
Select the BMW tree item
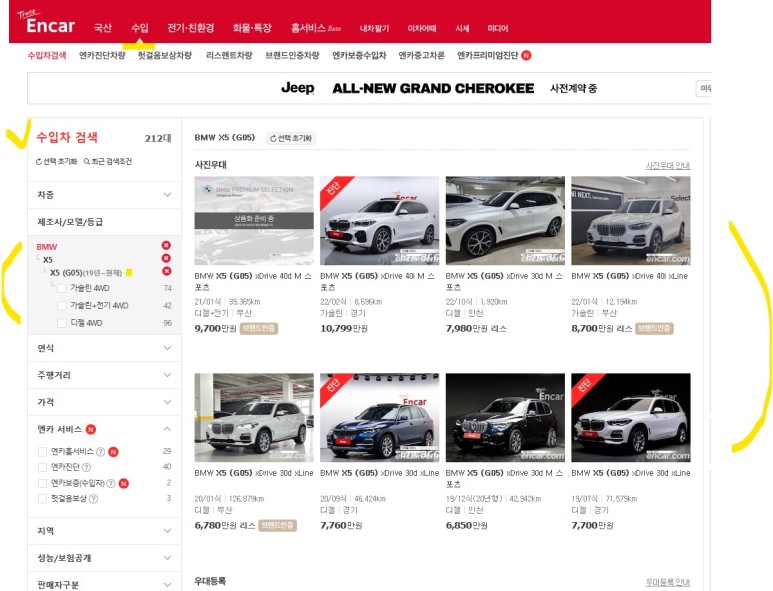(47, 247)
